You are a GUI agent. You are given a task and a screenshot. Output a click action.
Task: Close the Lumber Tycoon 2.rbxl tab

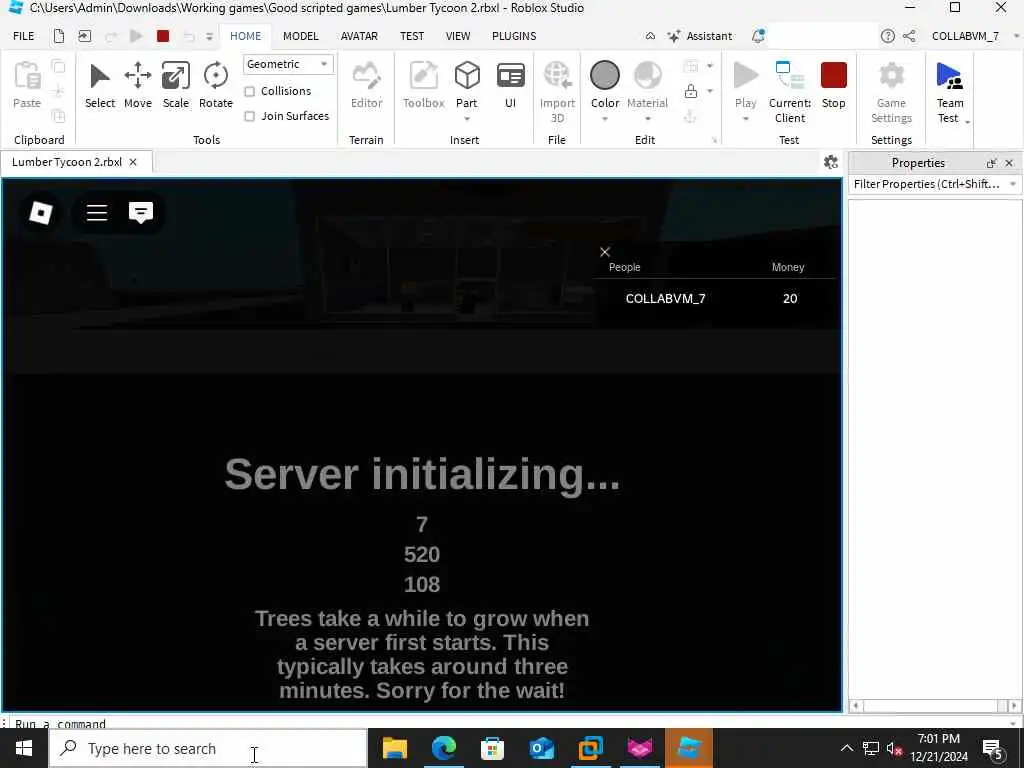(133, 162)
